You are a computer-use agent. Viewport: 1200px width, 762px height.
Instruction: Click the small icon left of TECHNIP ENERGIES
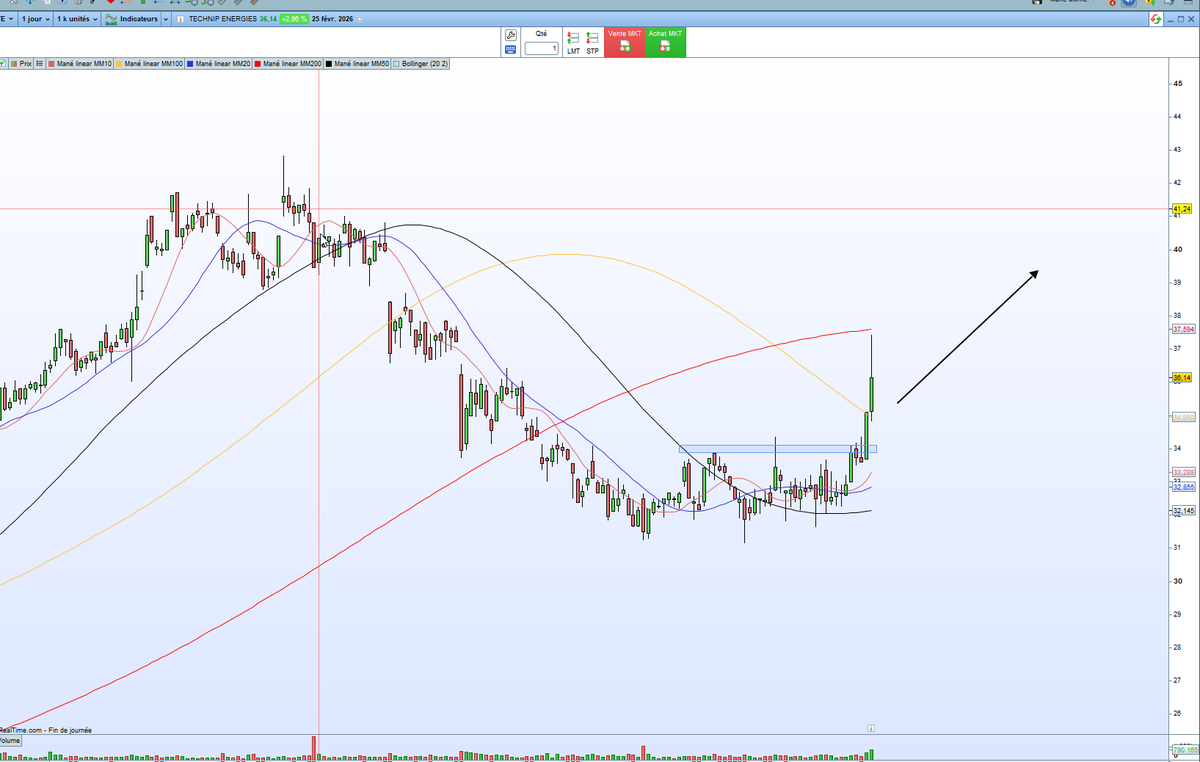pyautogui.click(x=180, y=19)
